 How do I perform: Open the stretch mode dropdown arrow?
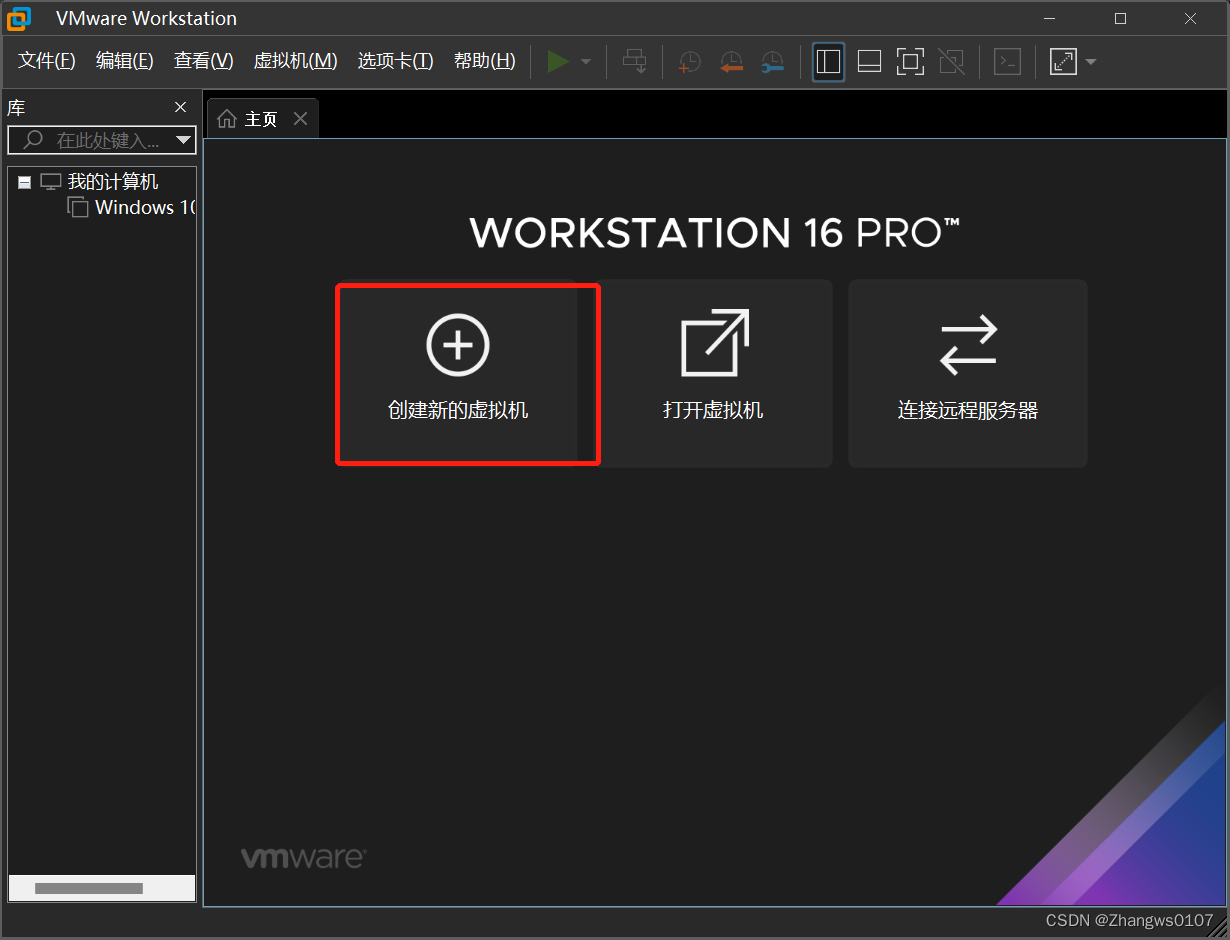[x=1090, y=62]
